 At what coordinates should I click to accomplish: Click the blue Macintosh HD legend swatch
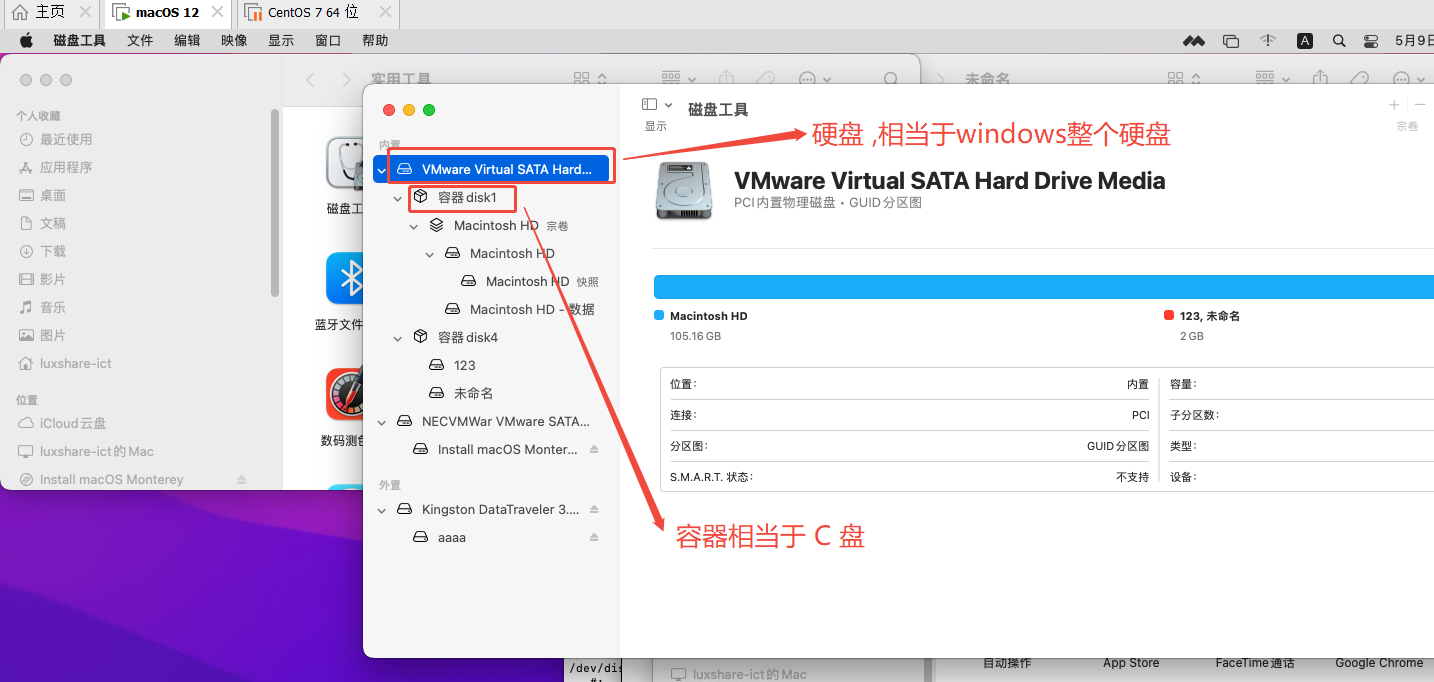[659, 315]
